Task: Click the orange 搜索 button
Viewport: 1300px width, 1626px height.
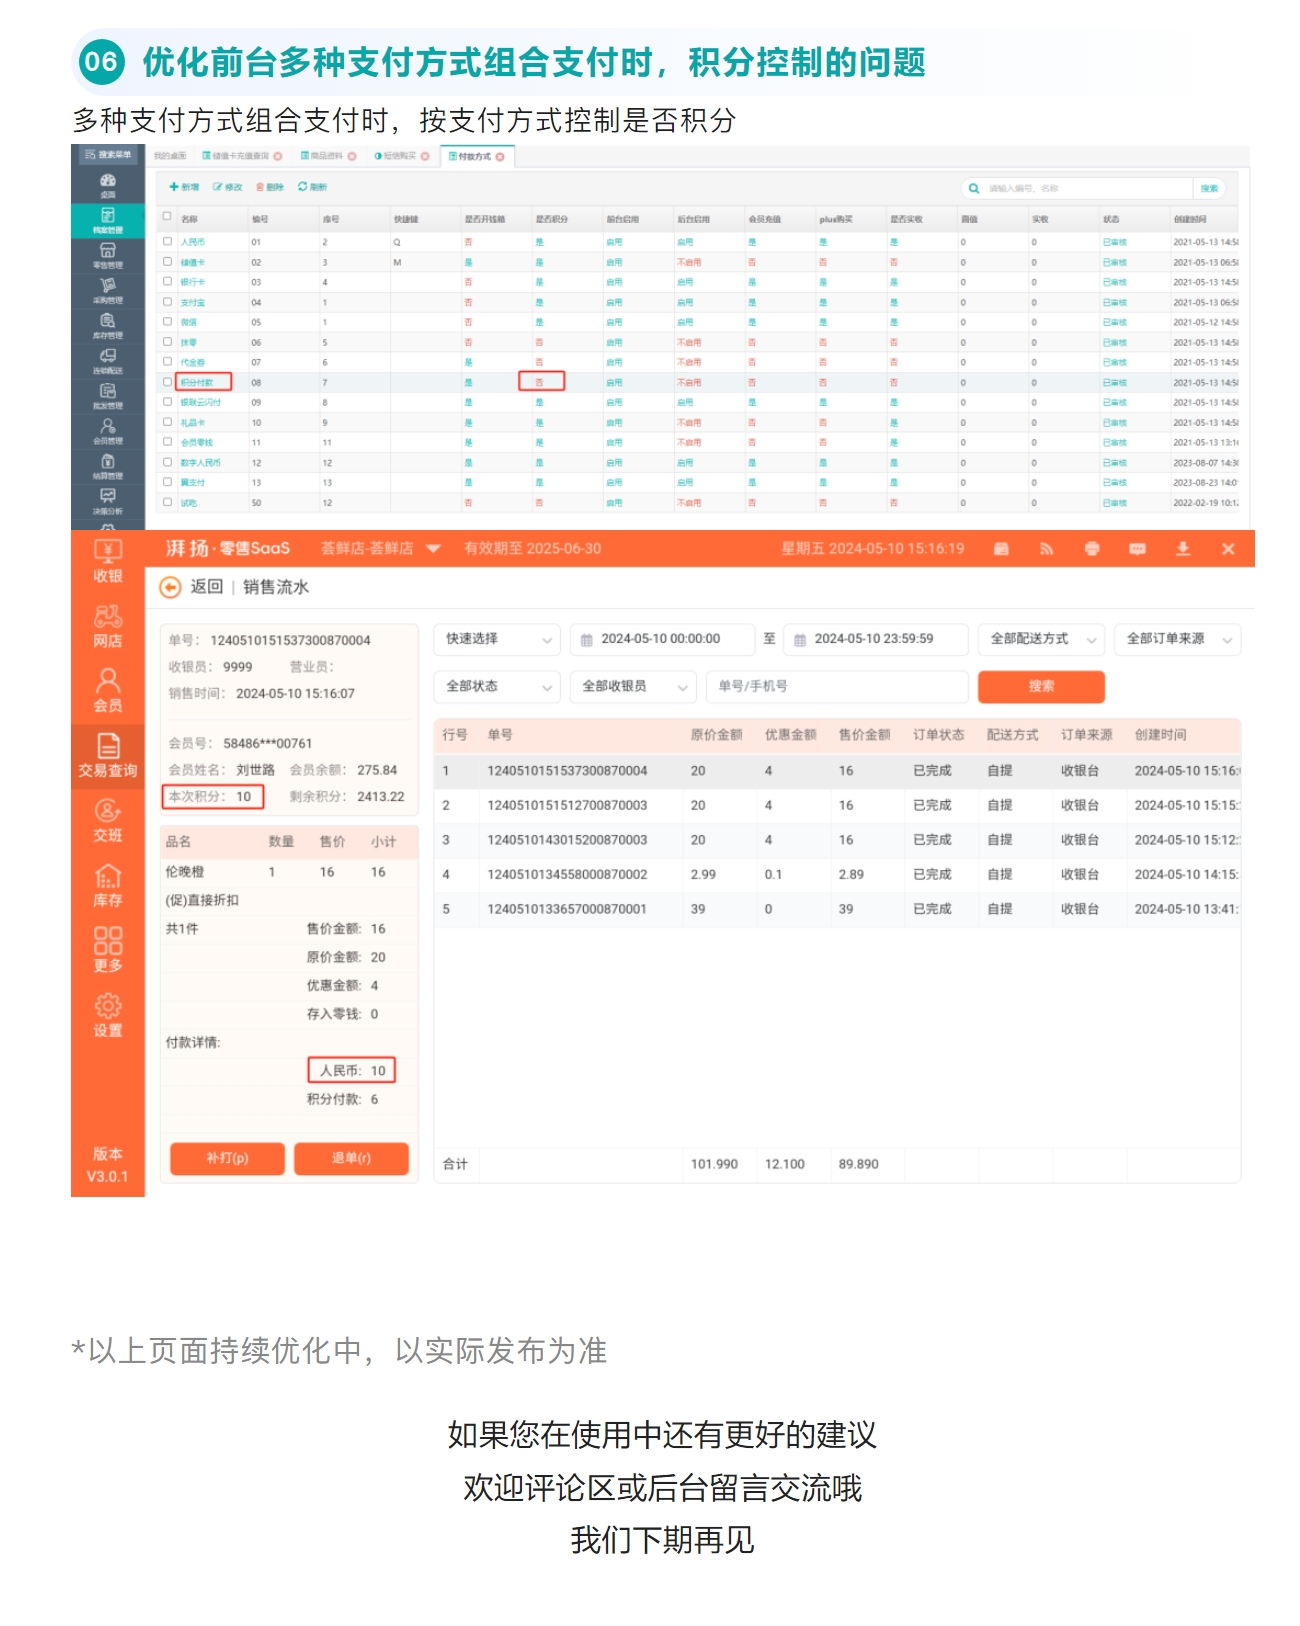Action: pyautogui.click(x=1041, y=687)
